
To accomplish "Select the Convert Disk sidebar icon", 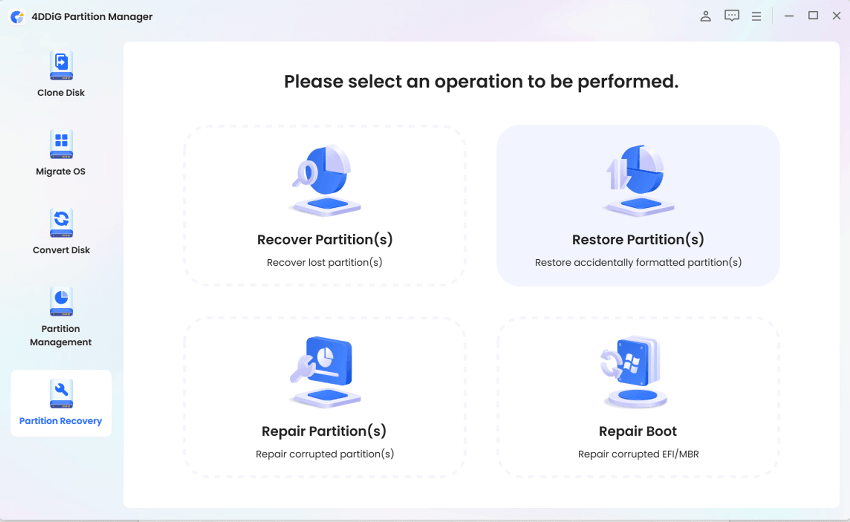I will [61, 223].
